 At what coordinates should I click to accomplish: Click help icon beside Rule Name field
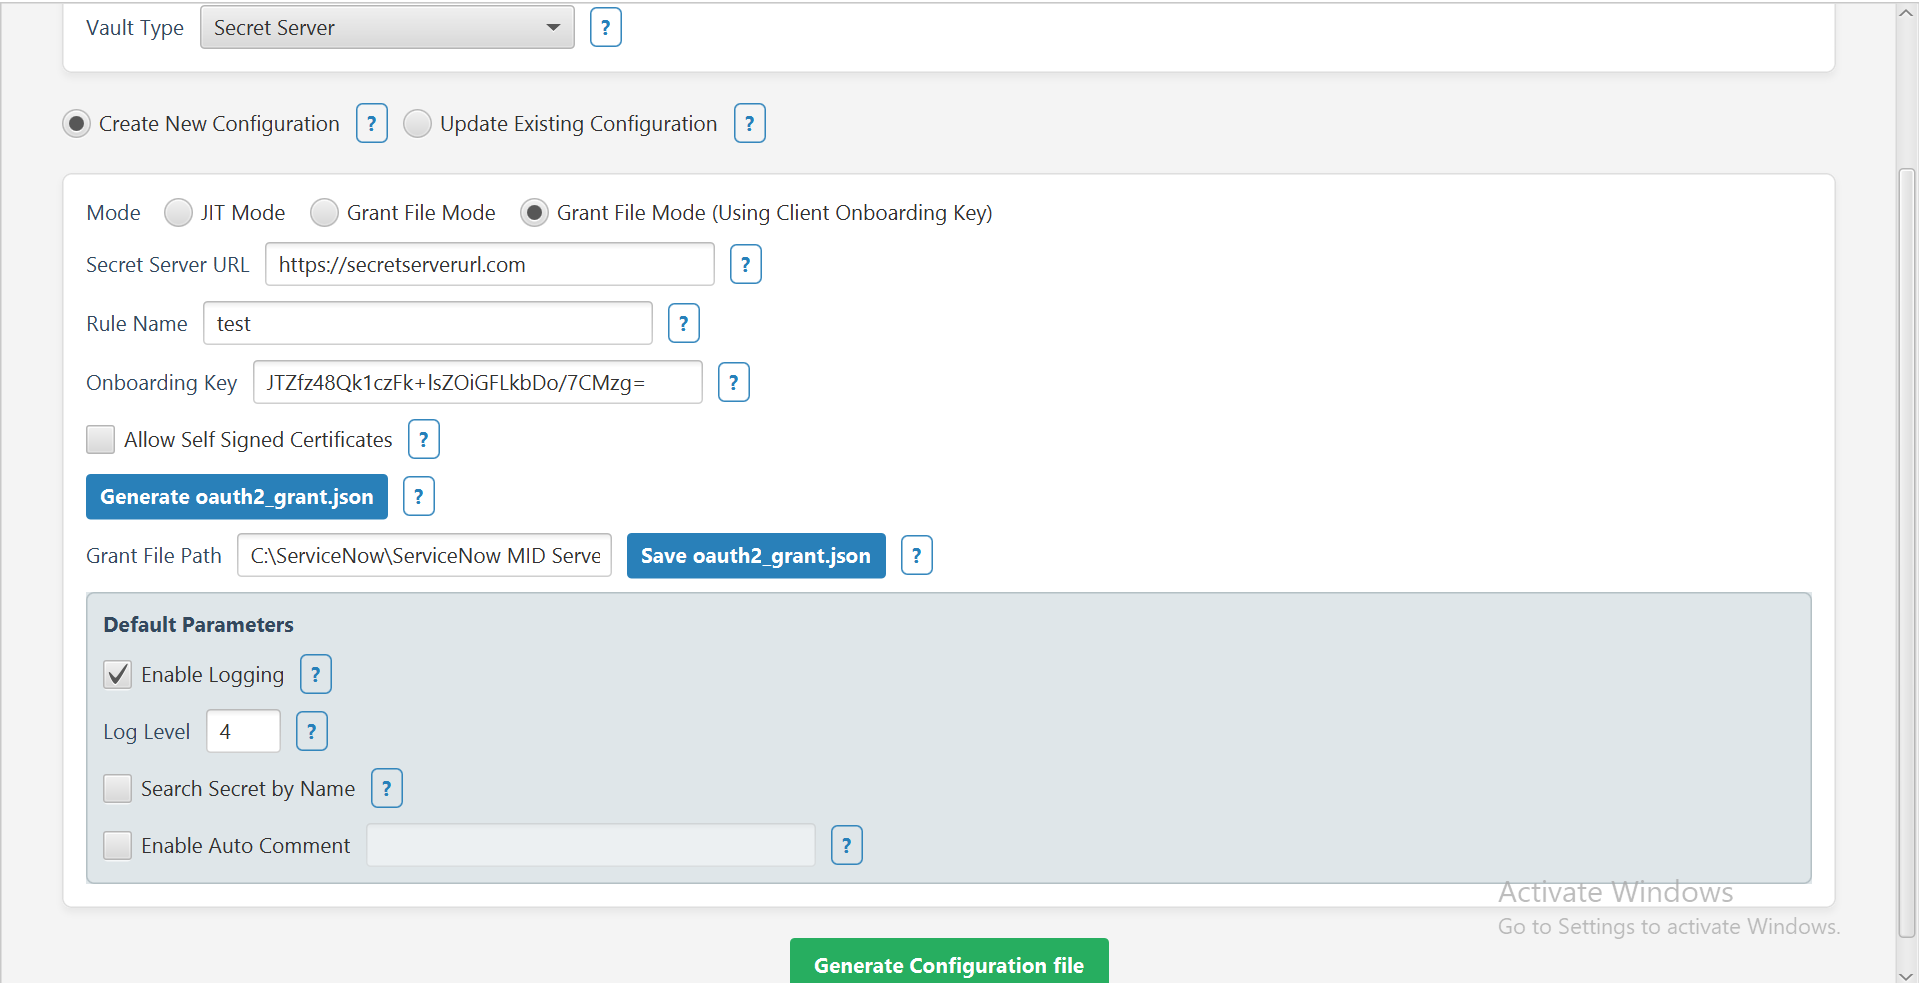point(683,324)
